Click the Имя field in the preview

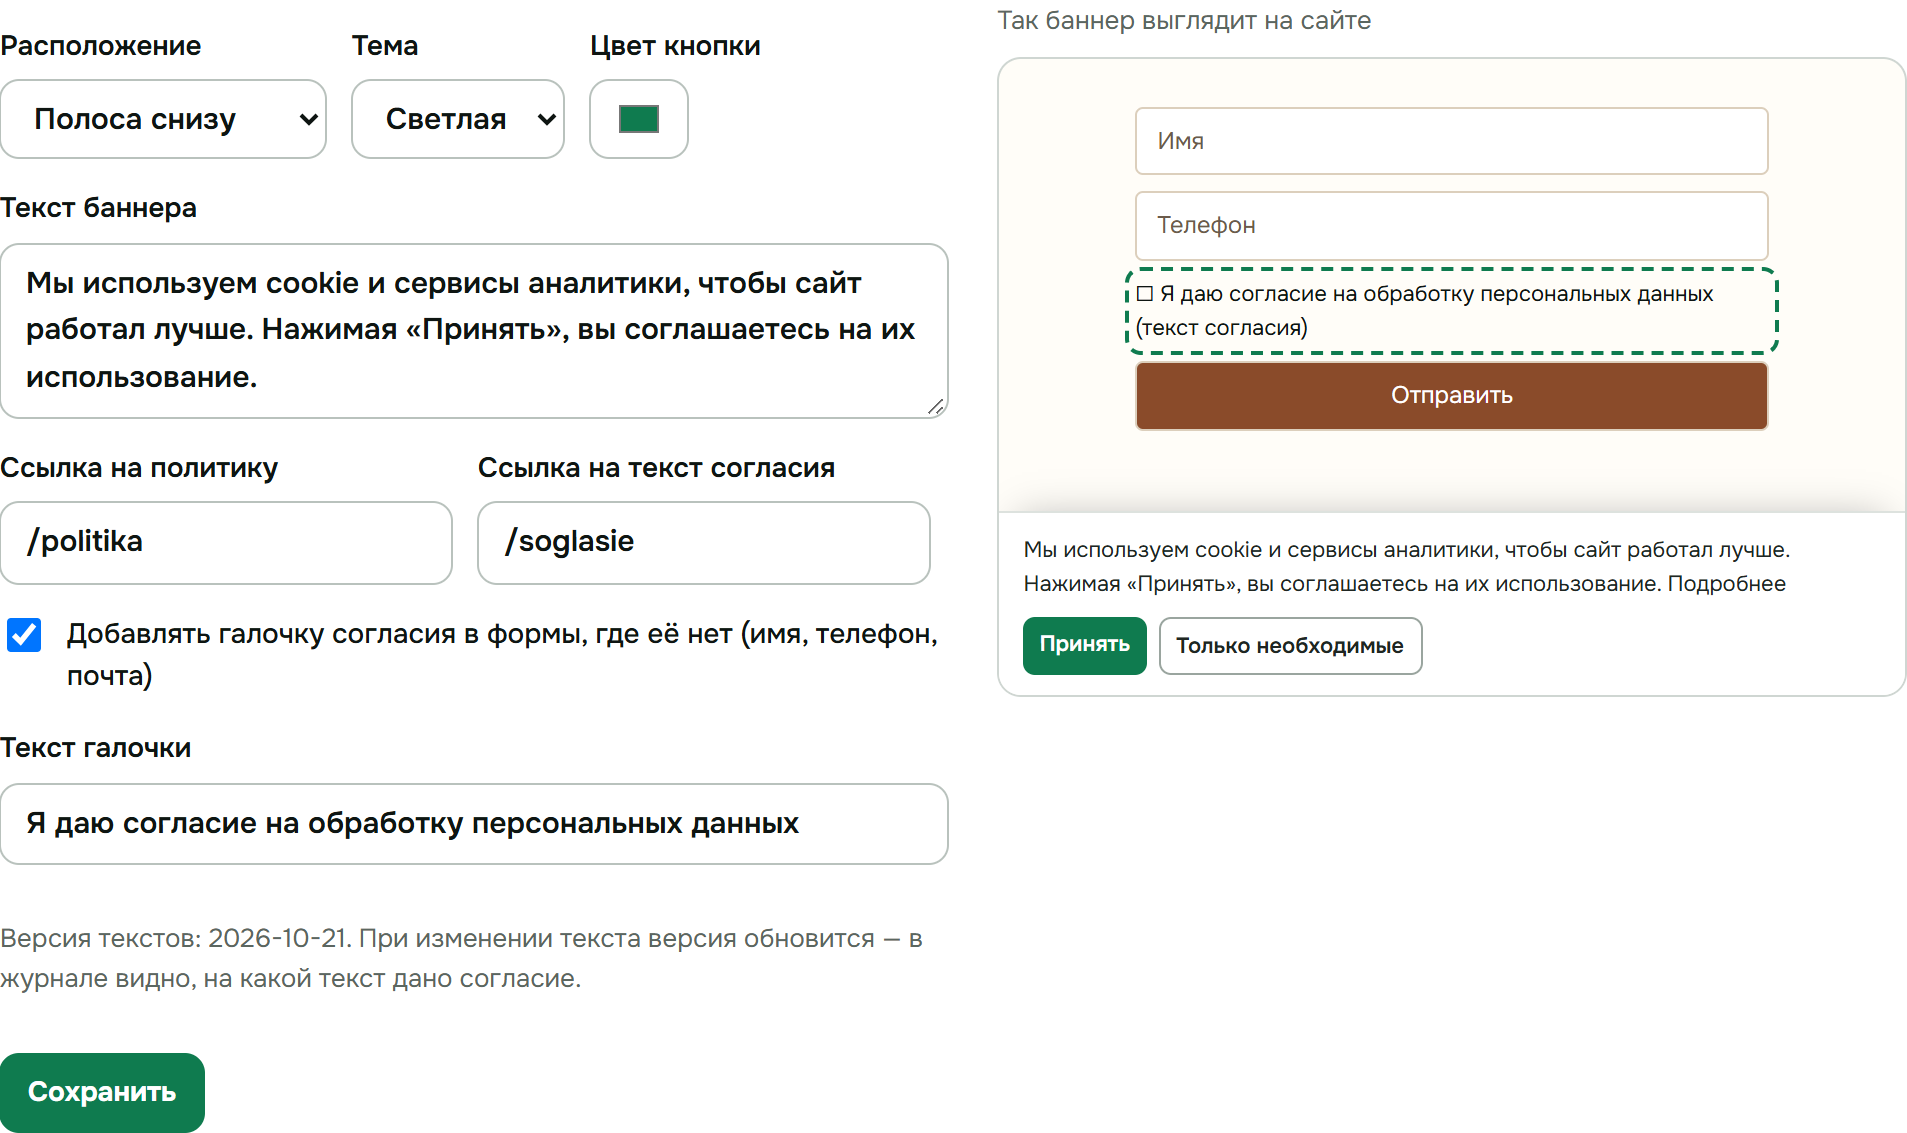point(1451,141)
